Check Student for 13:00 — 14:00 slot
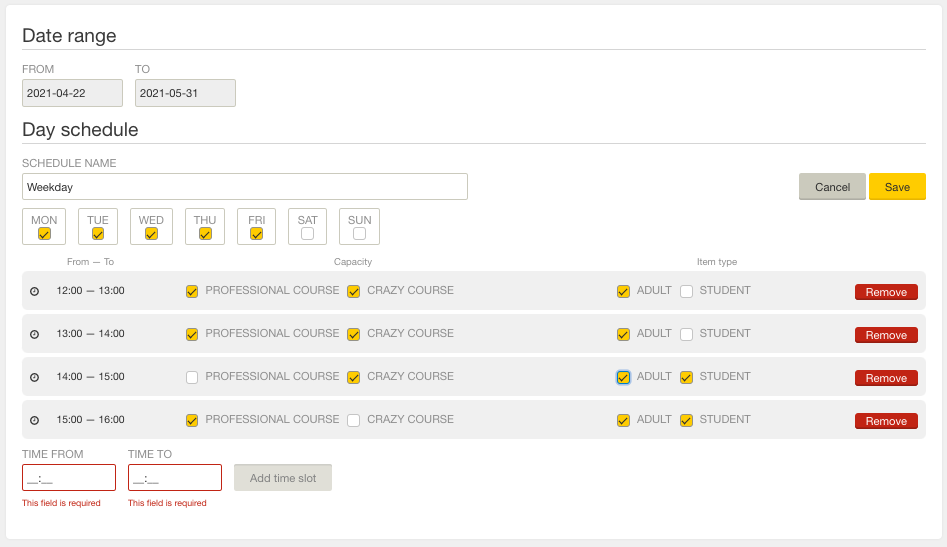The width and height of the screenshot is (947, 547). pyautogui.click(x=686, y=334)
